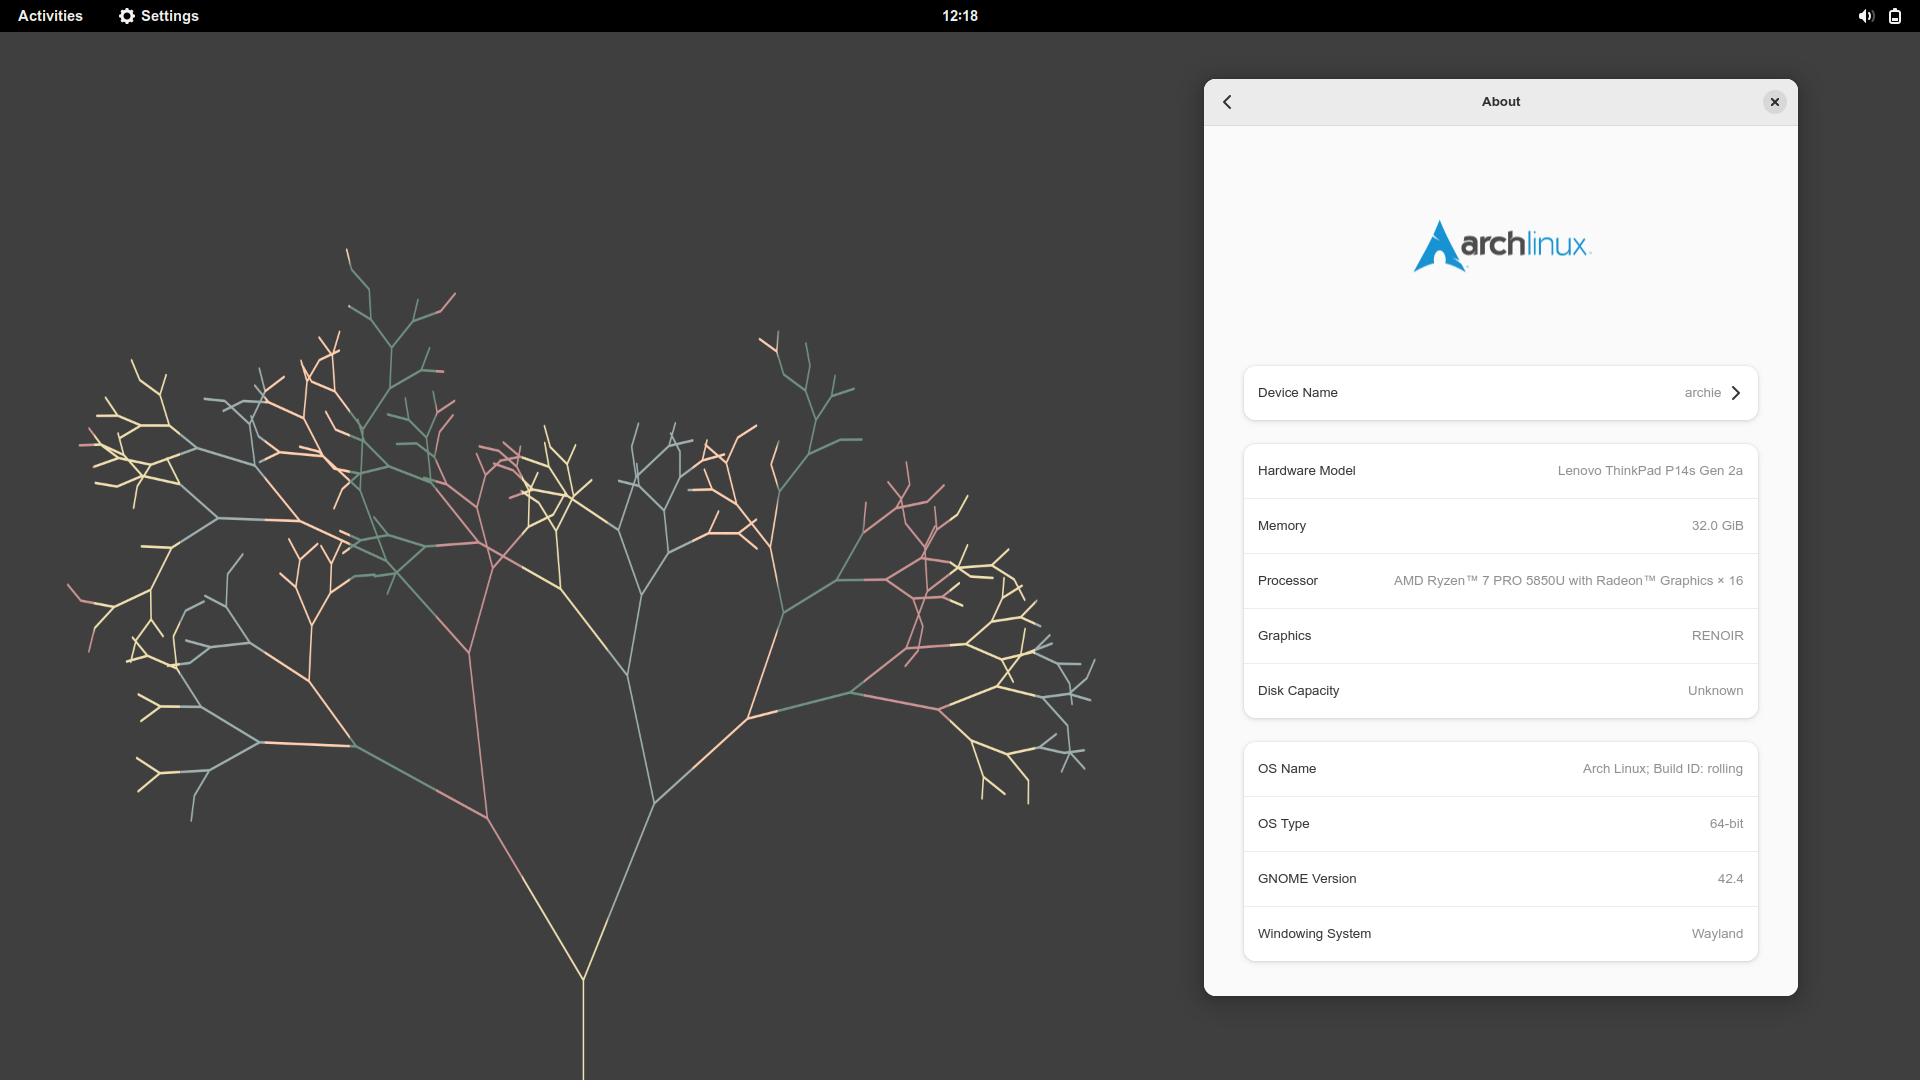Click the Arch Linux; Build ID: rolling value
This screenshot has width=1920, height=1080.
(x=1662, y=769)
